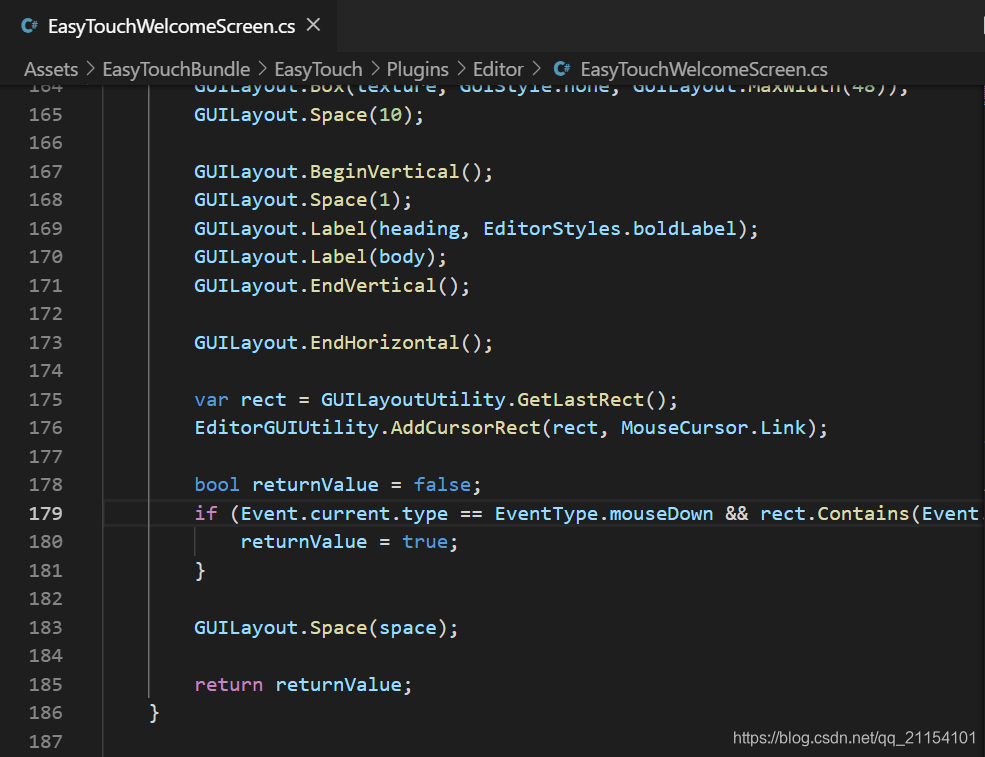
Task: Click the C# icon in the breadcrumb bar
Action: (561, 69)
